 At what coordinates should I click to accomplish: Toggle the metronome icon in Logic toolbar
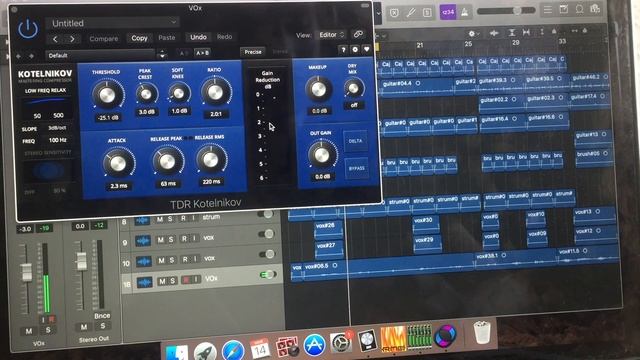(x=464, y=12)
